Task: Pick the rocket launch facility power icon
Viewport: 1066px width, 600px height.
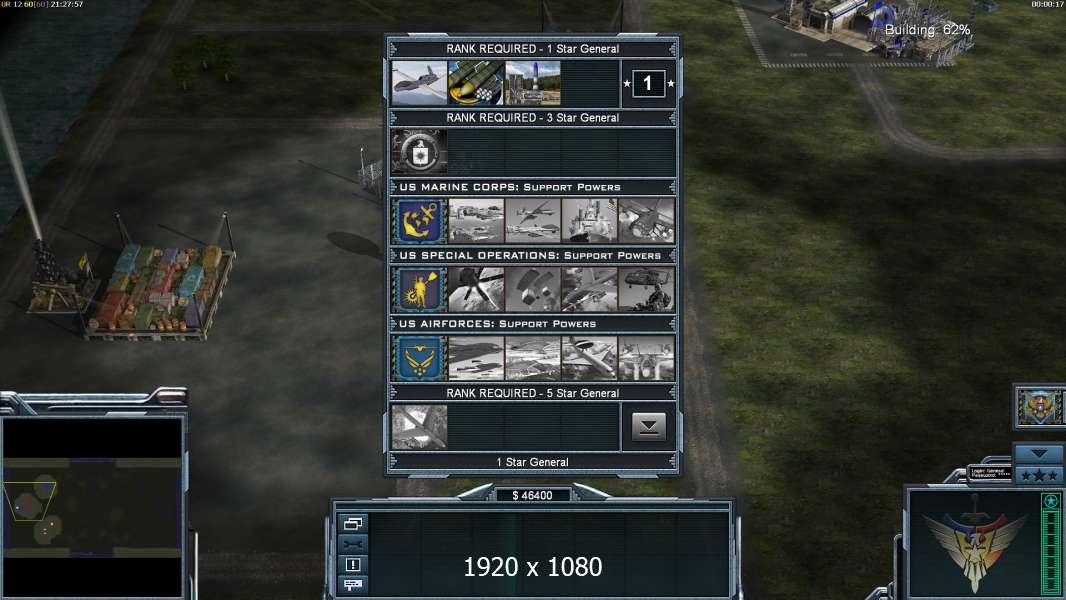Action: 533,83
